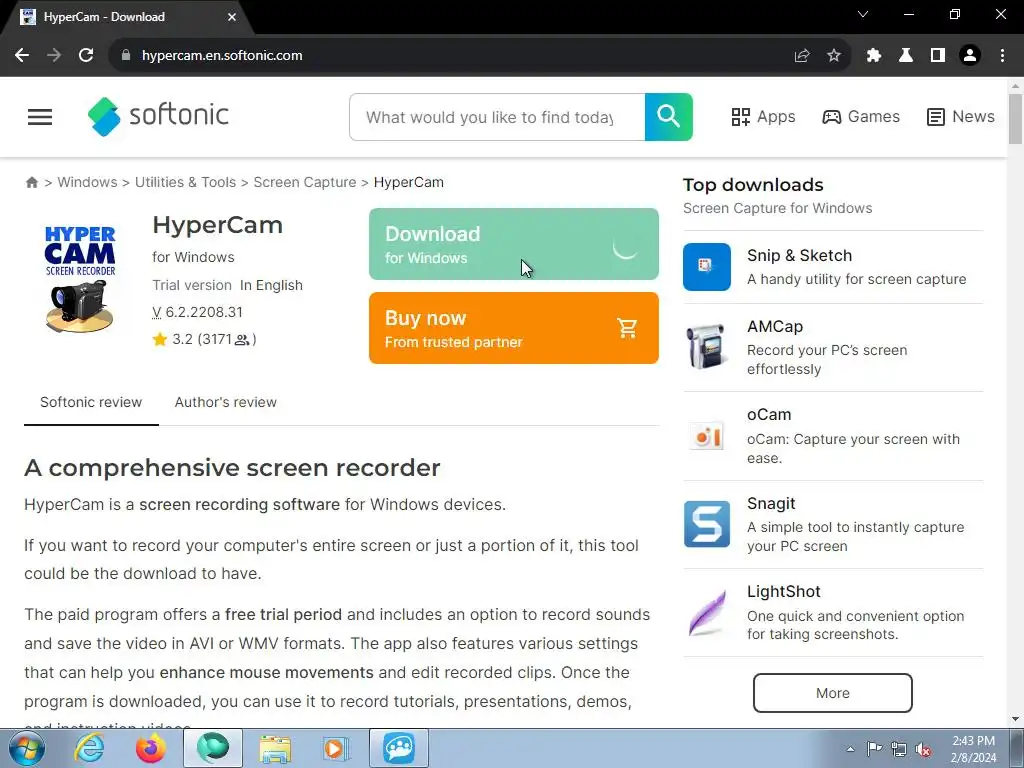Open the Snagit title link
The image size is (1024, 768).
click(x=771, y=504)
